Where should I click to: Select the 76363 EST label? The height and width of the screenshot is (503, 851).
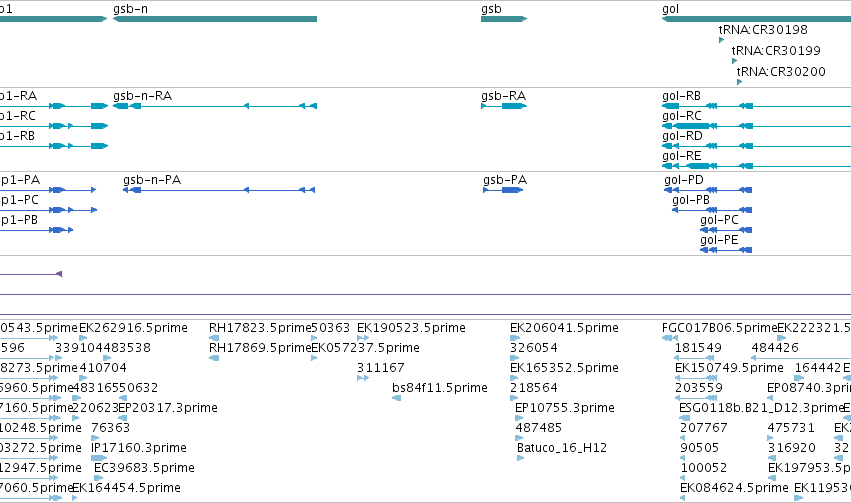pos(110,428)
